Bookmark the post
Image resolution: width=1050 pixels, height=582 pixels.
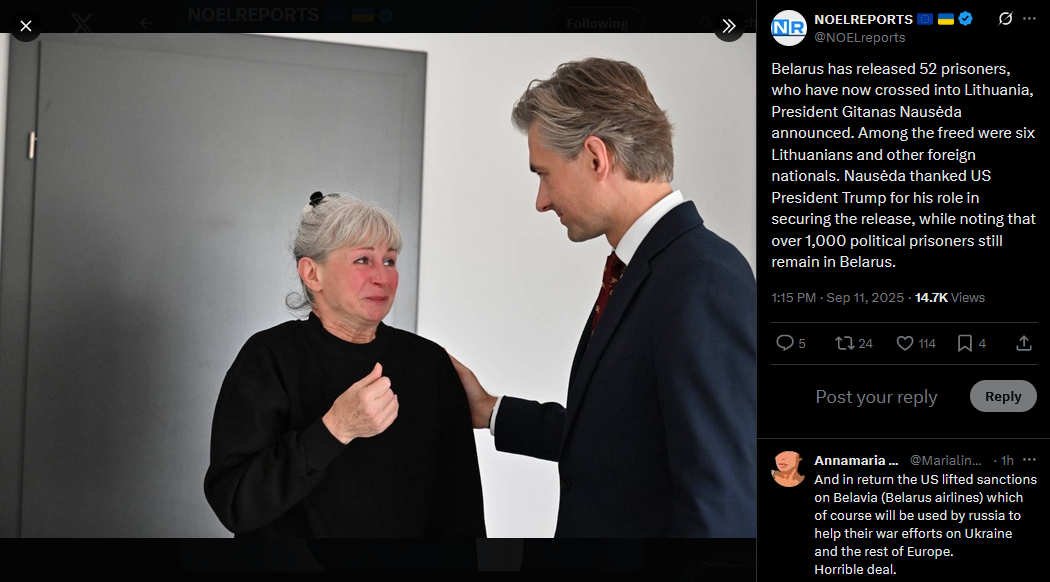pyautogui.click(x=964, y=343)
